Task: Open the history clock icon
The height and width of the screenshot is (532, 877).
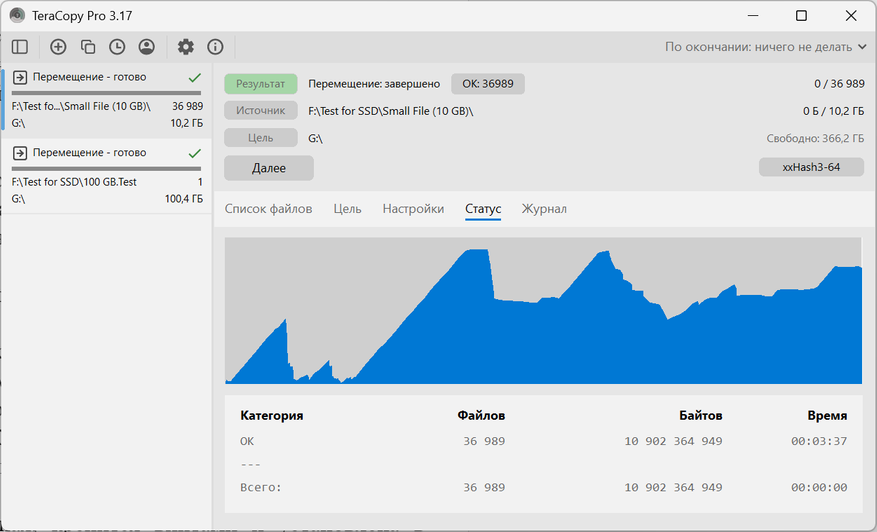Action: [117, 47]
